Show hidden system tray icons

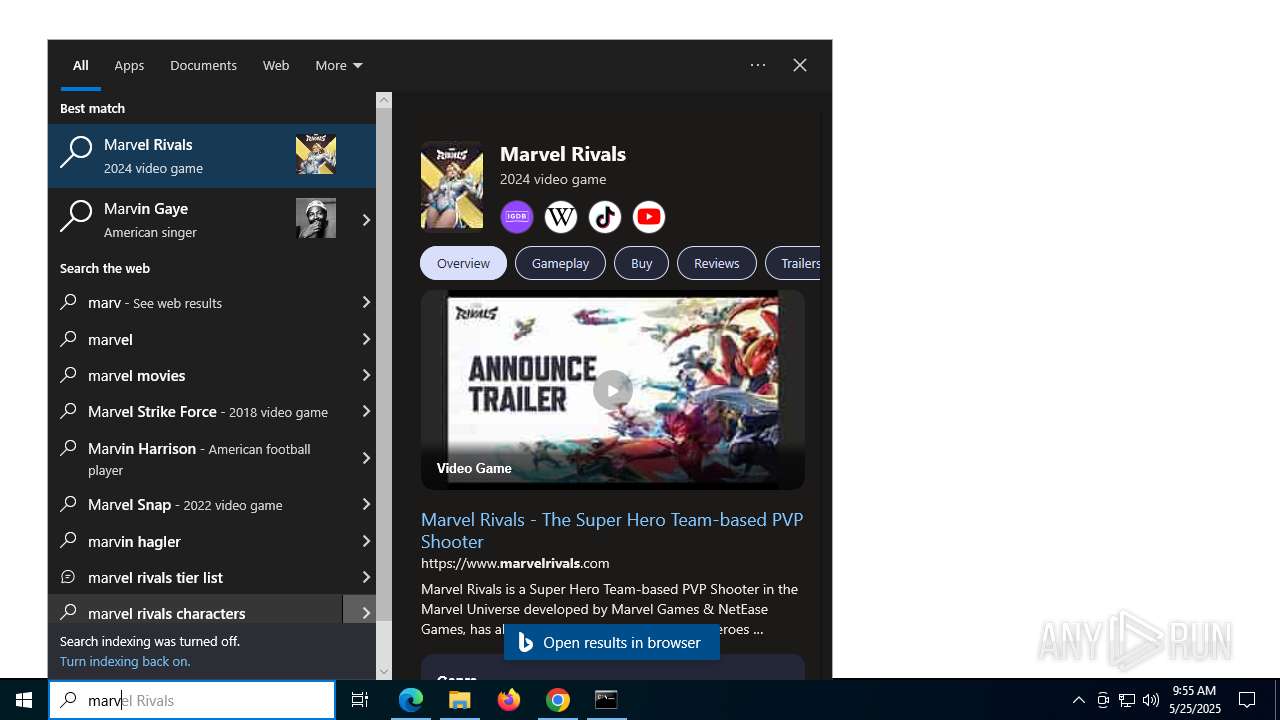click(1079, 700)
